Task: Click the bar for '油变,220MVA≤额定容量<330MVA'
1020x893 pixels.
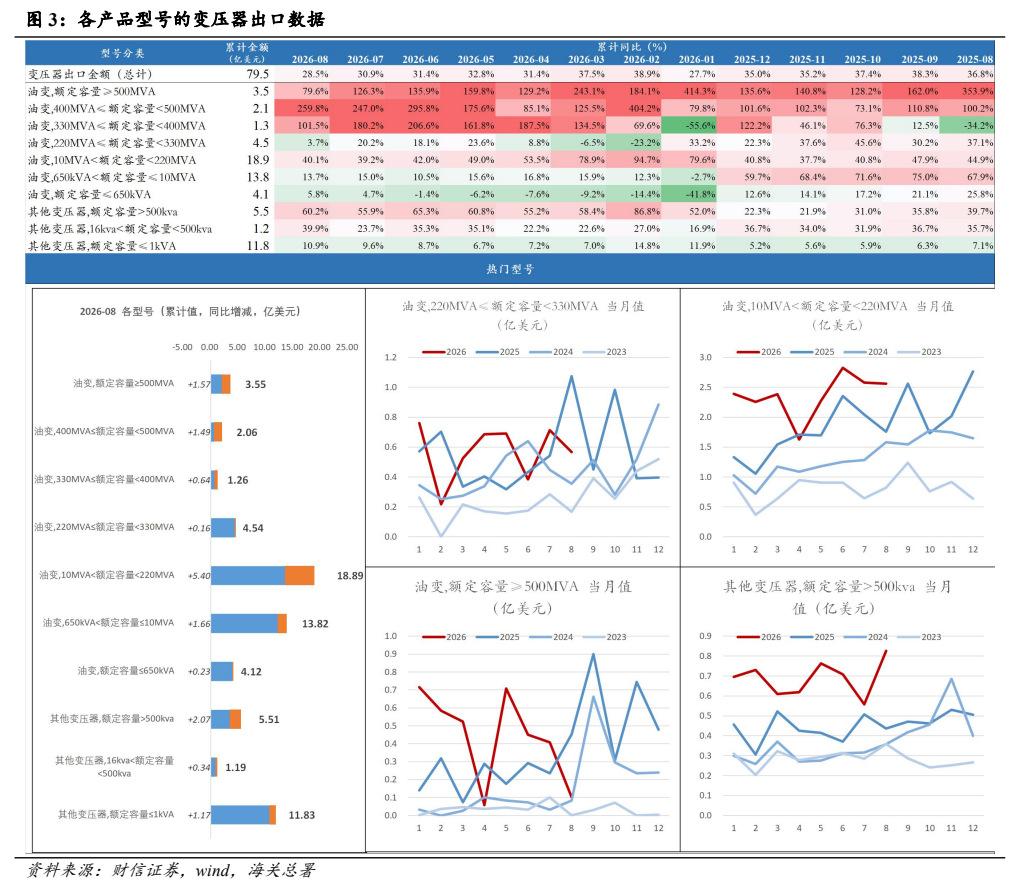Action: [x=223, y=527]
